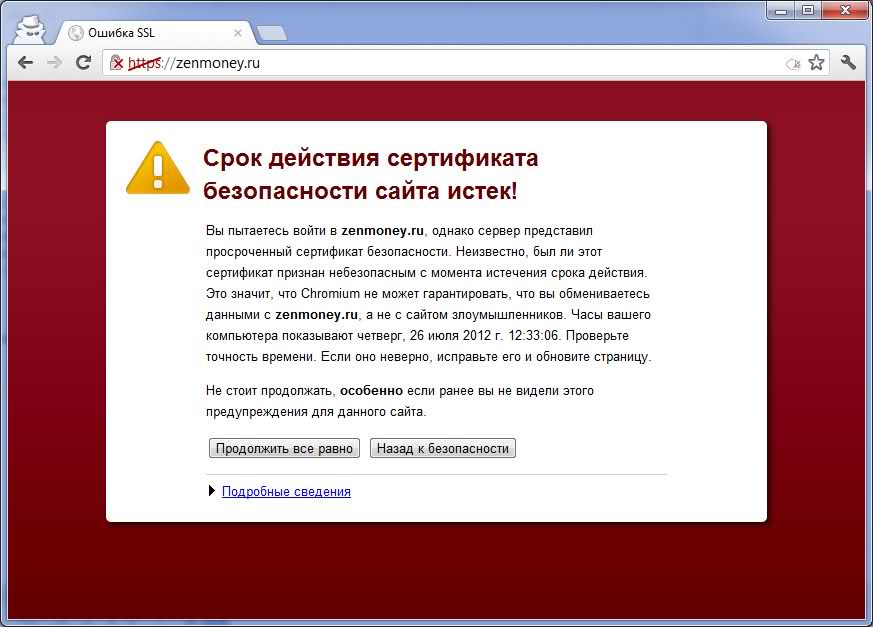This screenshot has width=873, height=627.
Task: Click the yellow warning triangle icon
Action: 158,168
